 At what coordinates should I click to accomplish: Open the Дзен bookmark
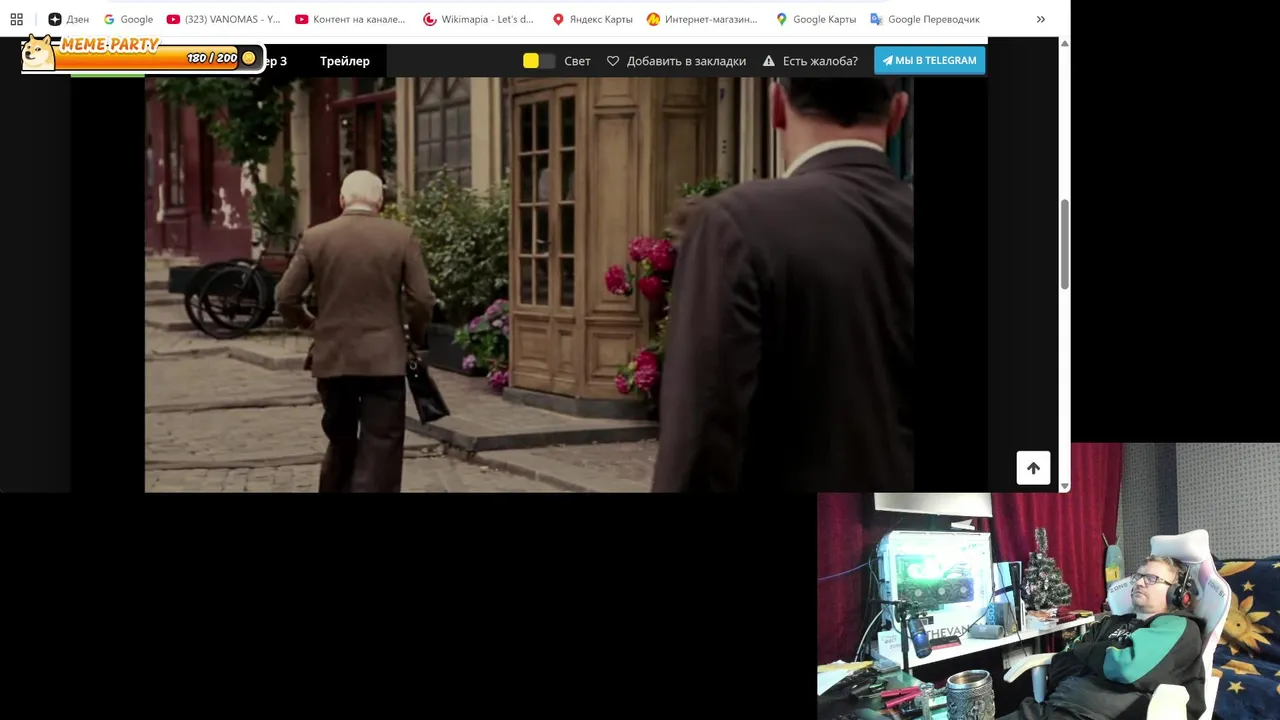[x=69, y=19]
